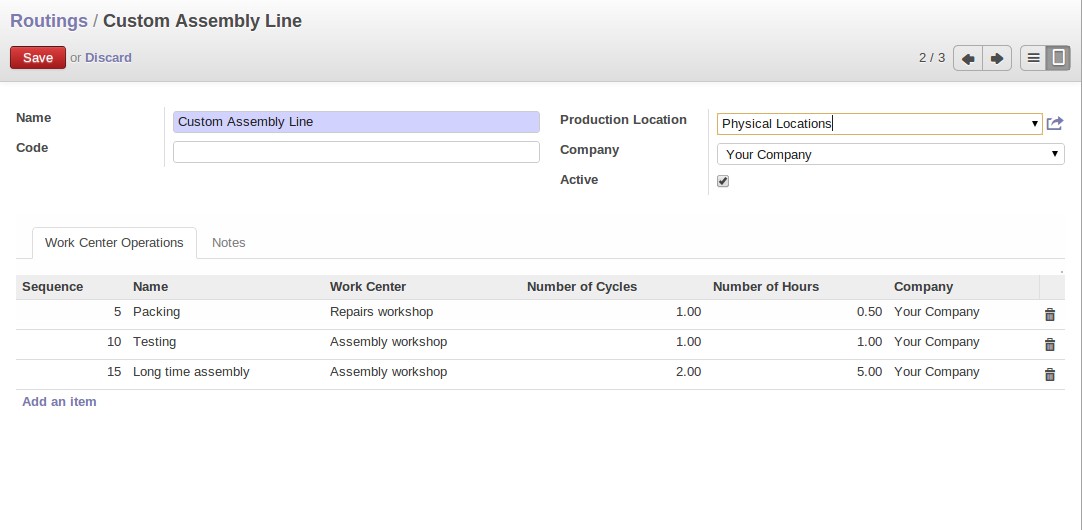
Task: Click the 5.00 hours value
Action: tap(869, 372)
